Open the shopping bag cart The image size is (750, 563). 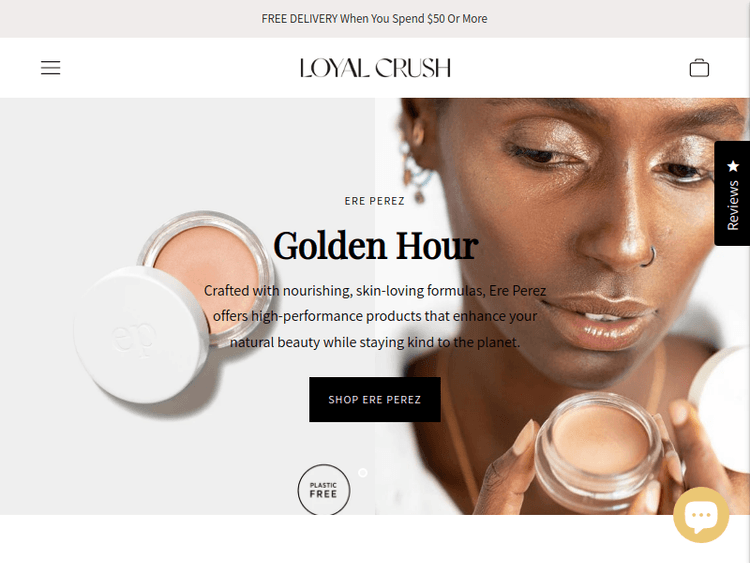tap(699, 67)
